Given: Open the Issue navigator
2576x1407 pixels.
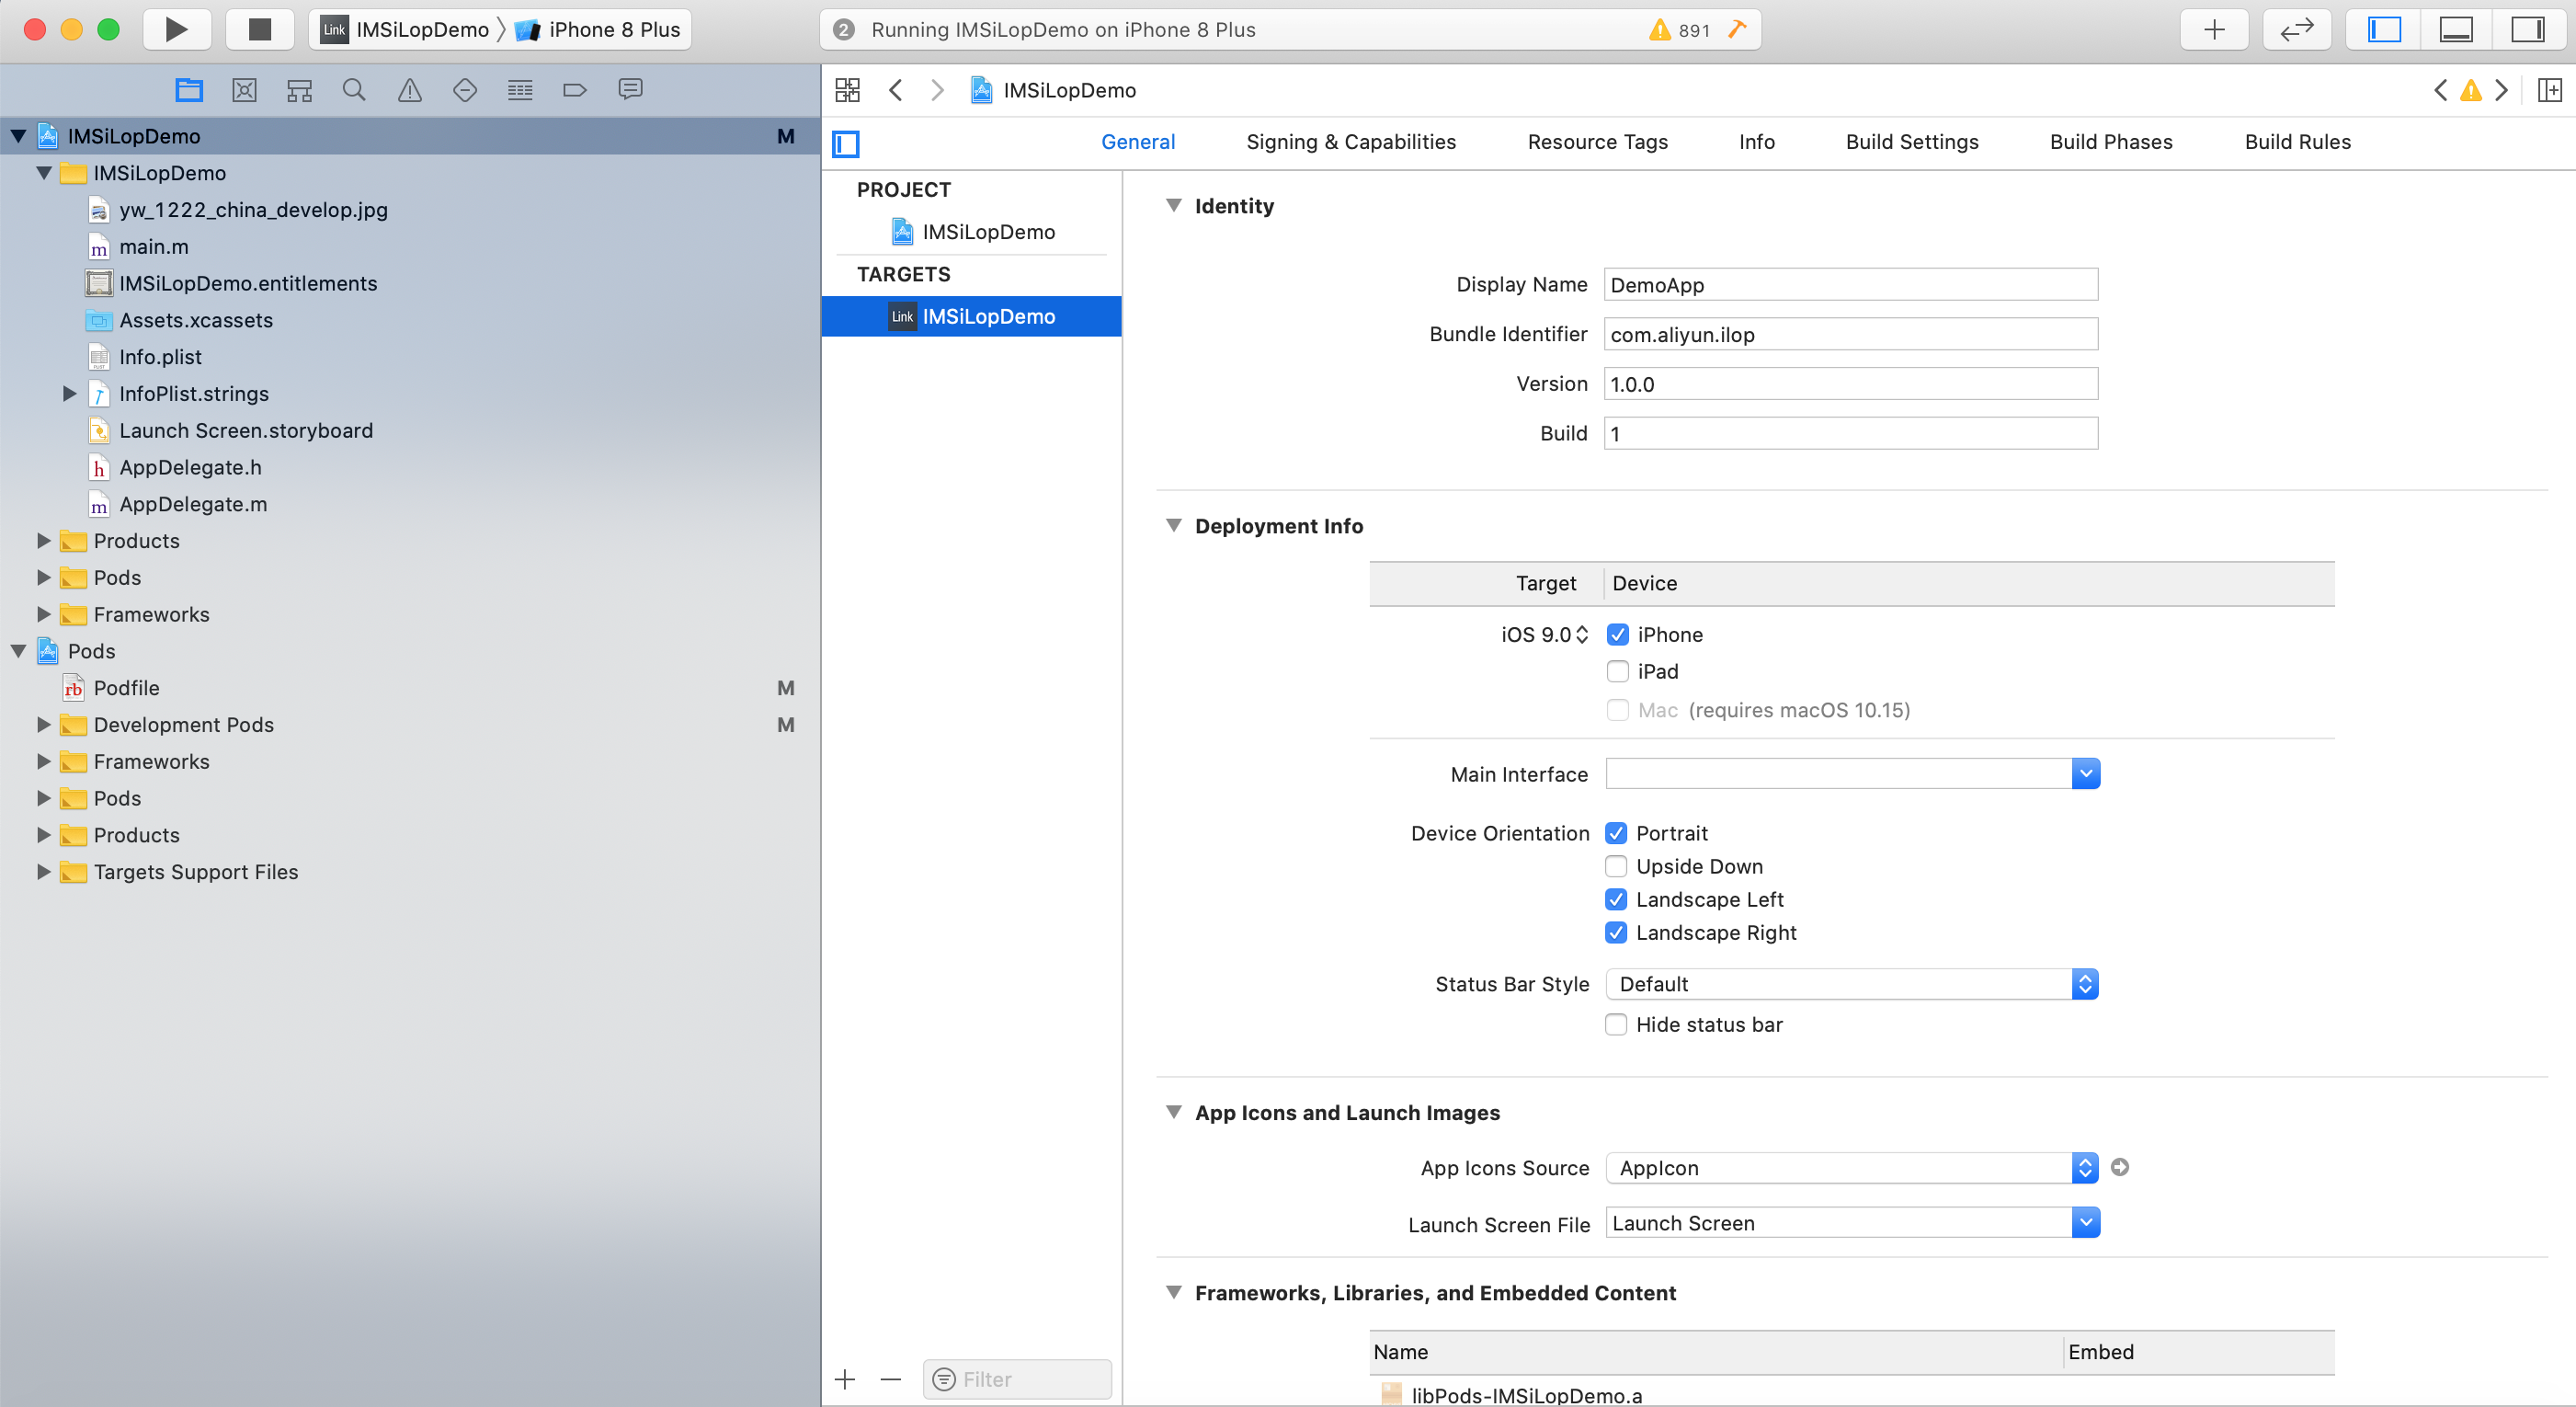Looking at the screenshot, I should pyautogui.click(x=410, y=90).
